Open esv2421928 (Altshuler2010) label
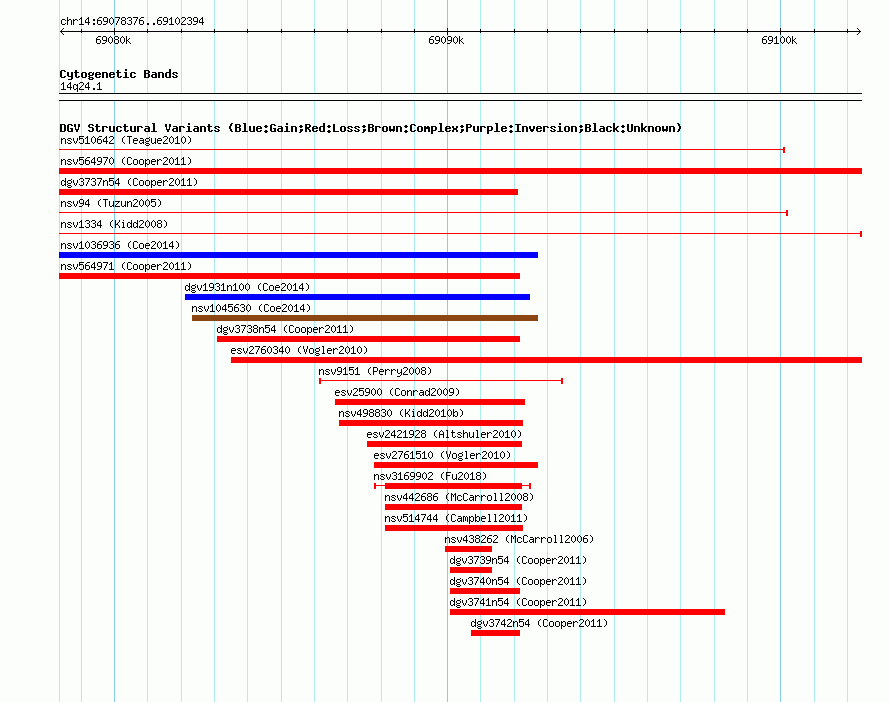The width and height of the screenshot is (890, 702). tap(444, 434)
